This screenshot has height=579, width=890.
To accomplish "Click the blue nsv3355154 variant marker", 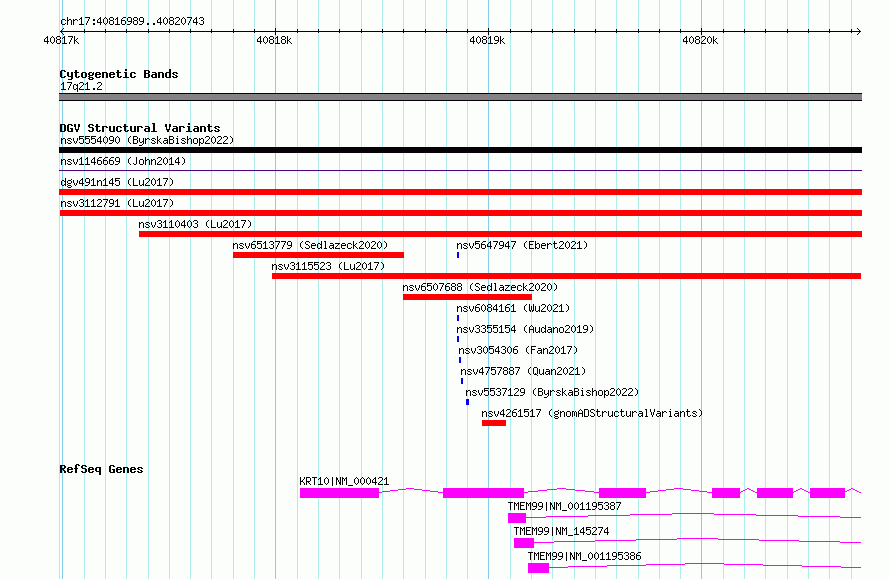I will pos(458,339).
